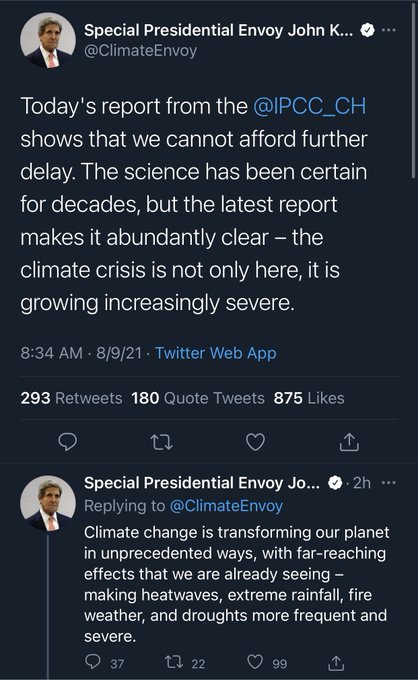Image resolution: width=418 pixels, height=680 pixels.
Task: Click the verified badge beside the main author name
Action: pos(368,30)
